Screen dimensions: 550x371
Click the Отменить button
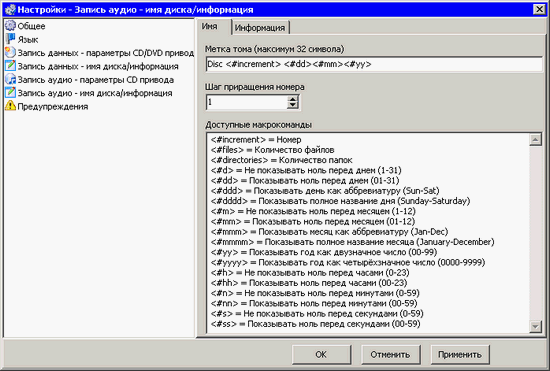click(x=390, y=355)
